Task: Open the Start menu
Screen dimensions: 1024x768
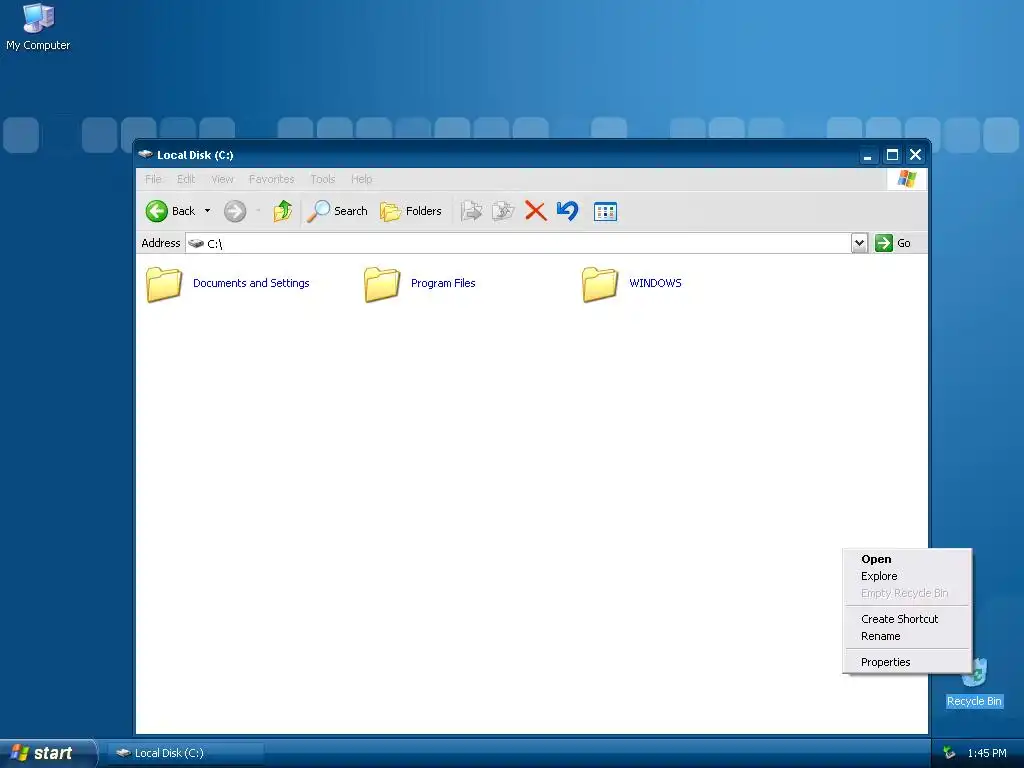Action: click(x=48, y=753)
